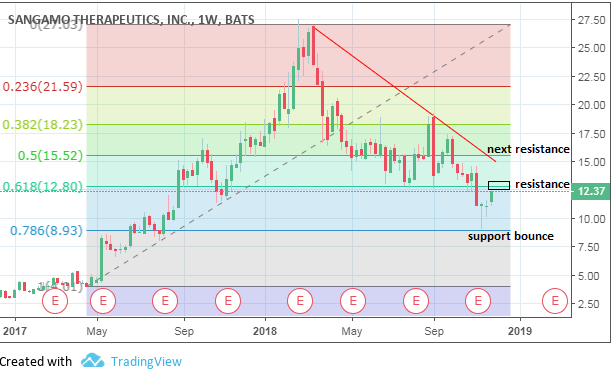The image size is (611, 376).
Task: Click the earnings marker left of Sep 2018
Action: pos(416,301)
